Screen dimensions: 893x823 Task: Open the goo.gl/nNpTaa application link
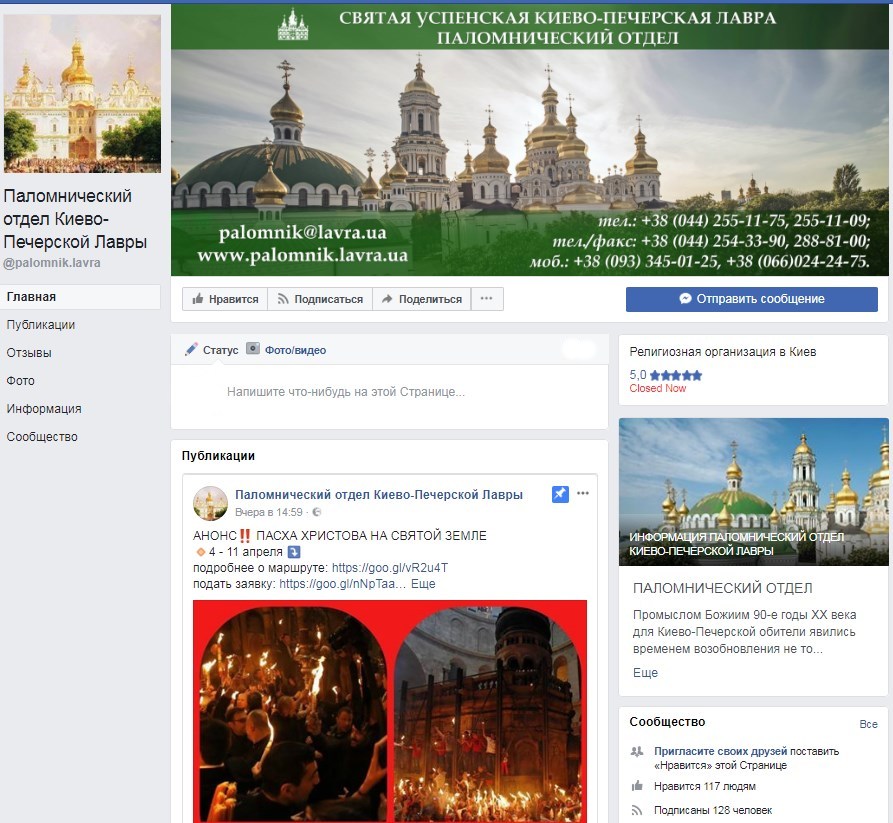(x=343, y=584)
